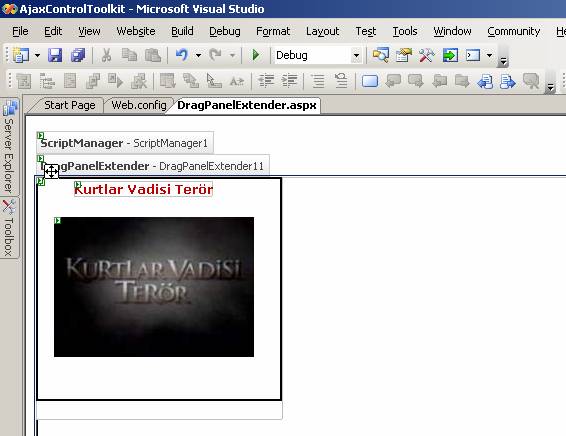Screen dimensions: 566x436
Task: Expand the New Web Site dropdown arrow
Action: point(37,55)
